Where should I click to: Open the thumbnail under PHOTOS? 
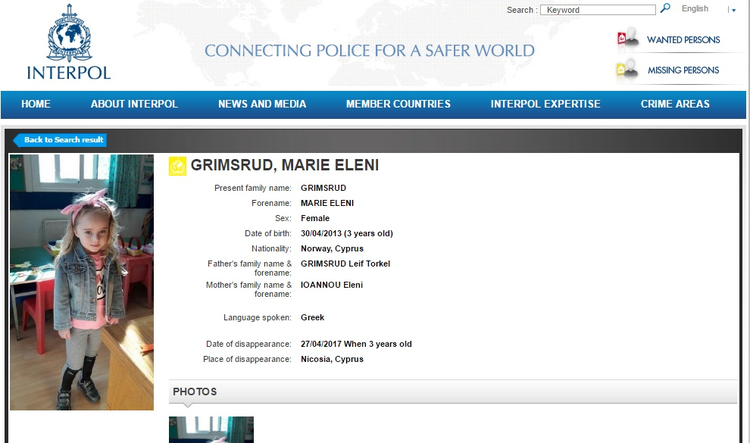(211, 430)
